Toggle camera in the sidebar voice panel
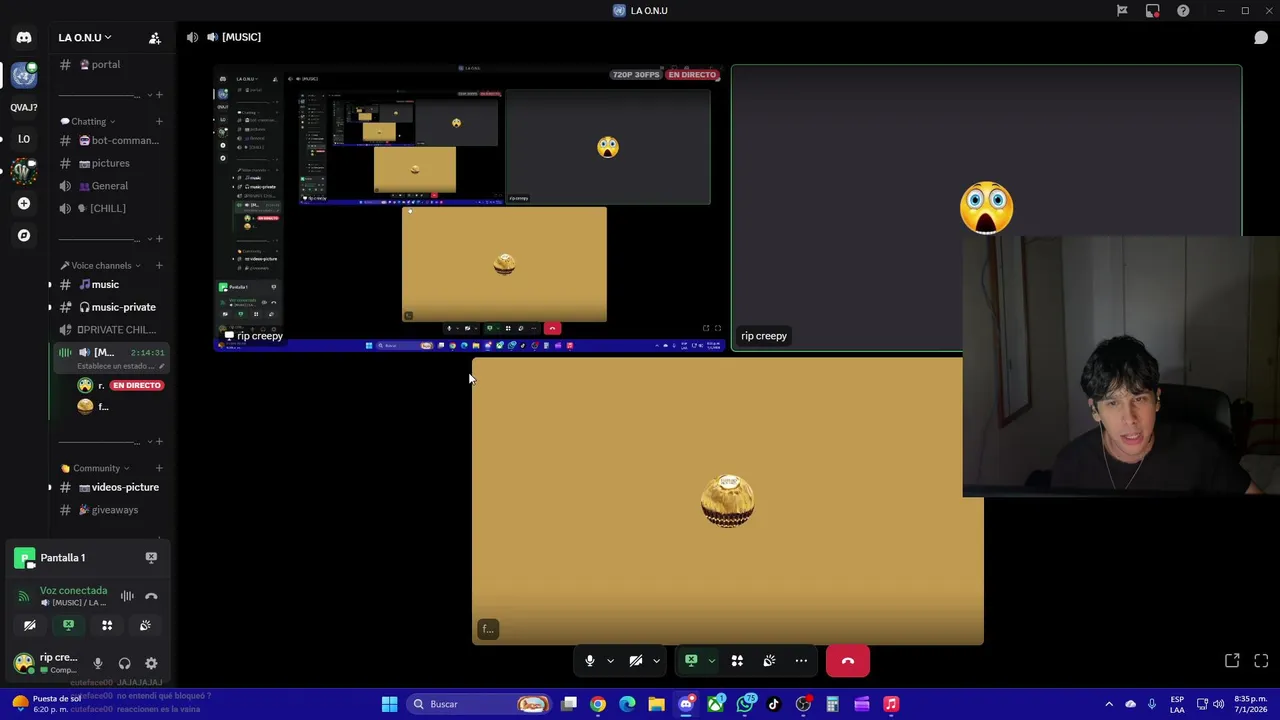This screenshot has width=1280, height=720. coord(30,625)
